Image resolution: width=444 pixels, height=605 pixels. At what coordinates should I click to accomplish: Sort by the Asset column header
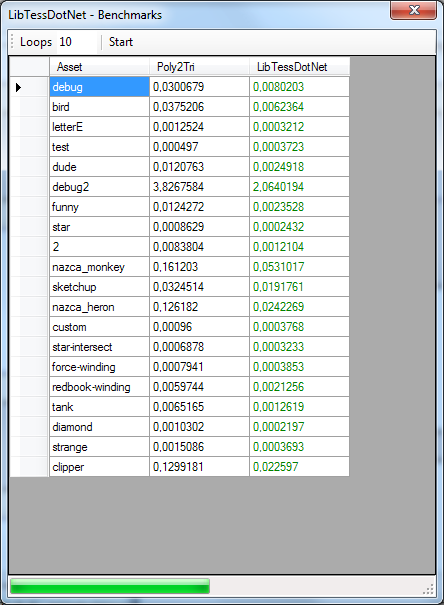[99, 67]
